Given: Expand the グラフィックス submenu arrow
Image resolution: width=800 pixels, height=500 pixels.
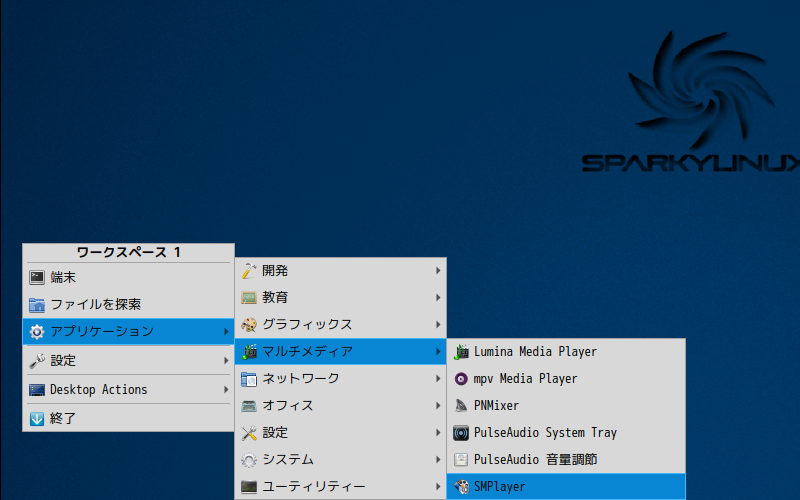Looking at the screenshot, I should tap(438, 325).
